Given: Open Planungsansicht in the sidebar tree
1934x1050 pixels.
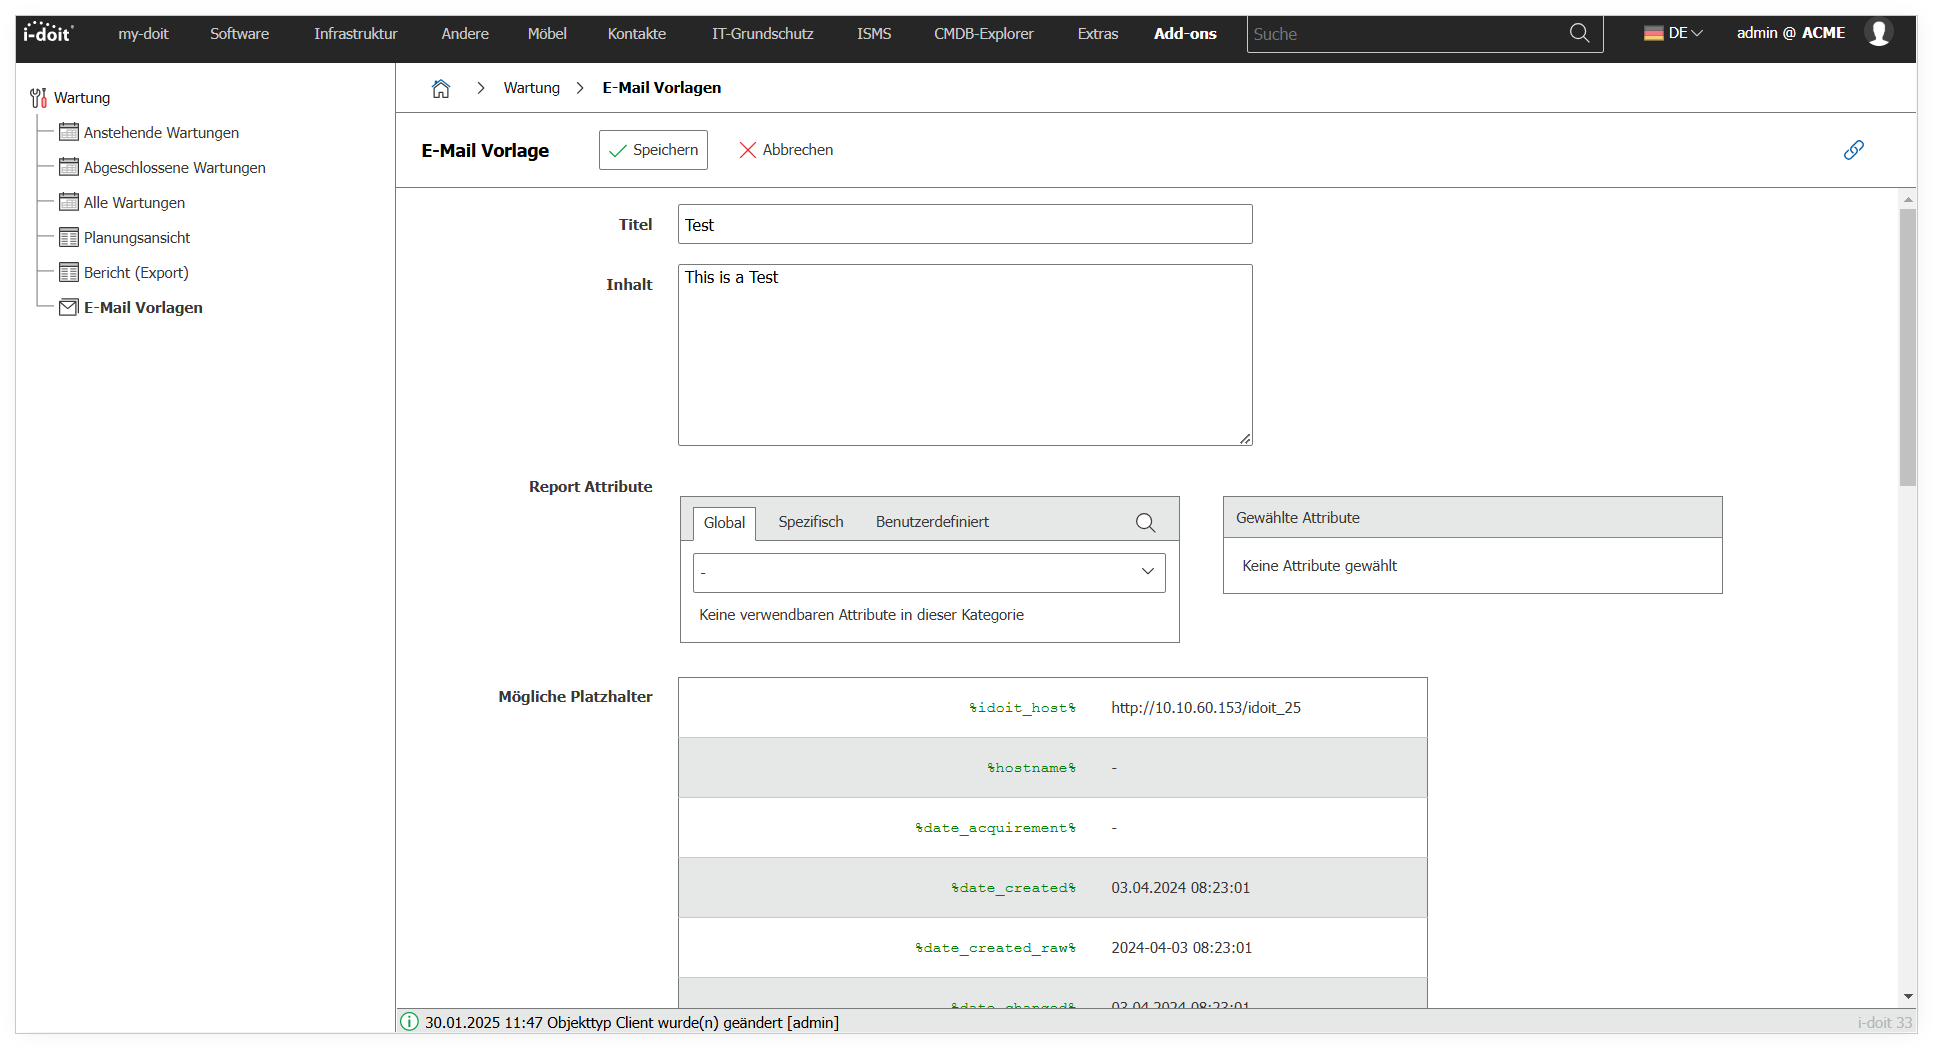Looking at the screenshot, I should click(136, 238).
